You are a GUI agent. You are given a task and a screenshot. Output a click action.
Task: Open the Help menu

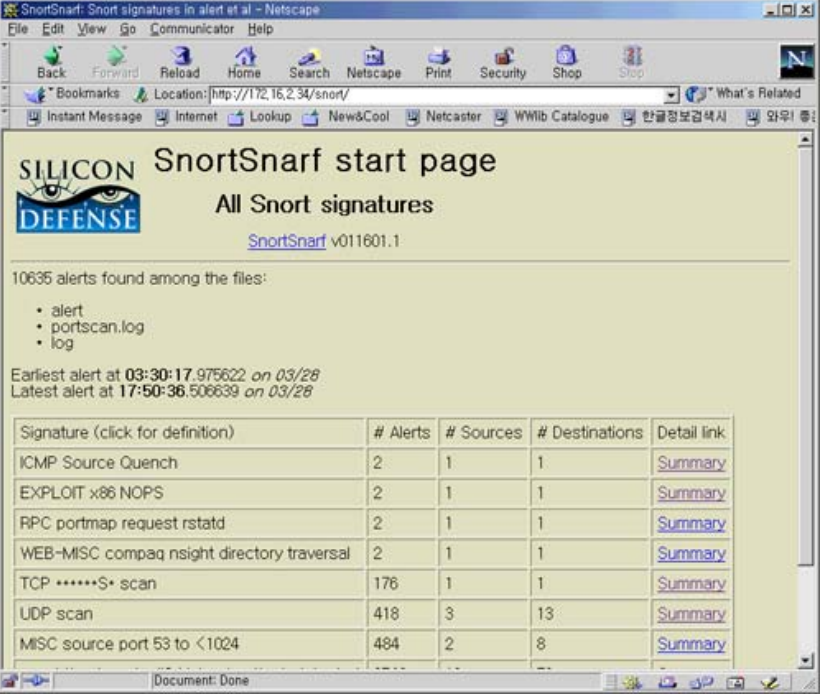coord(260,29)
